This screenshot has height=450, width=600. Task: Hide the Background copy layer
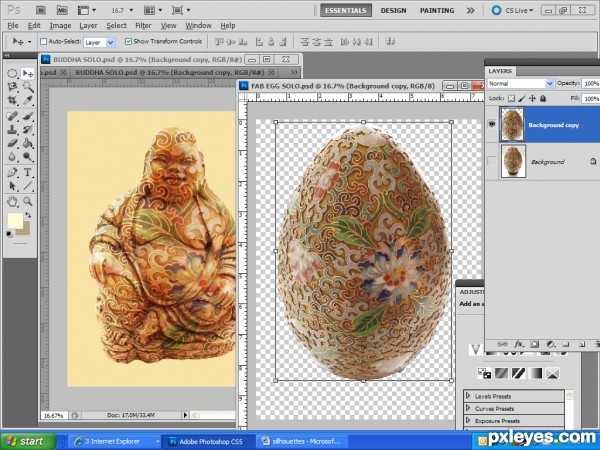(x=492, y=124)
